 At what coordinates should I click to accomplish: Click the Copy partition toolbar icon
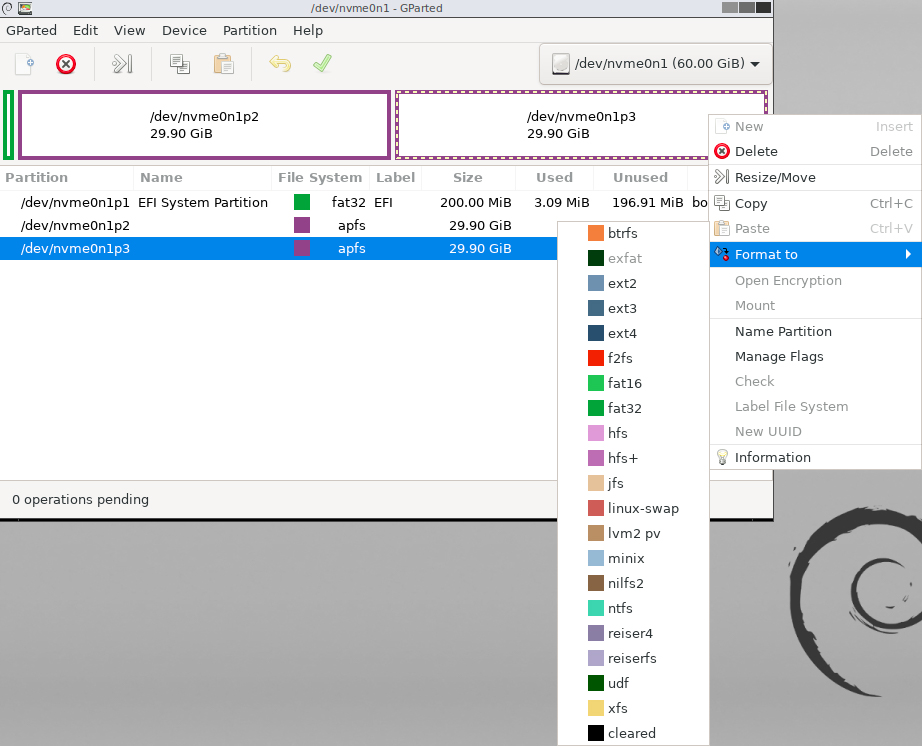pyautogui.click(x=179, y=63)
